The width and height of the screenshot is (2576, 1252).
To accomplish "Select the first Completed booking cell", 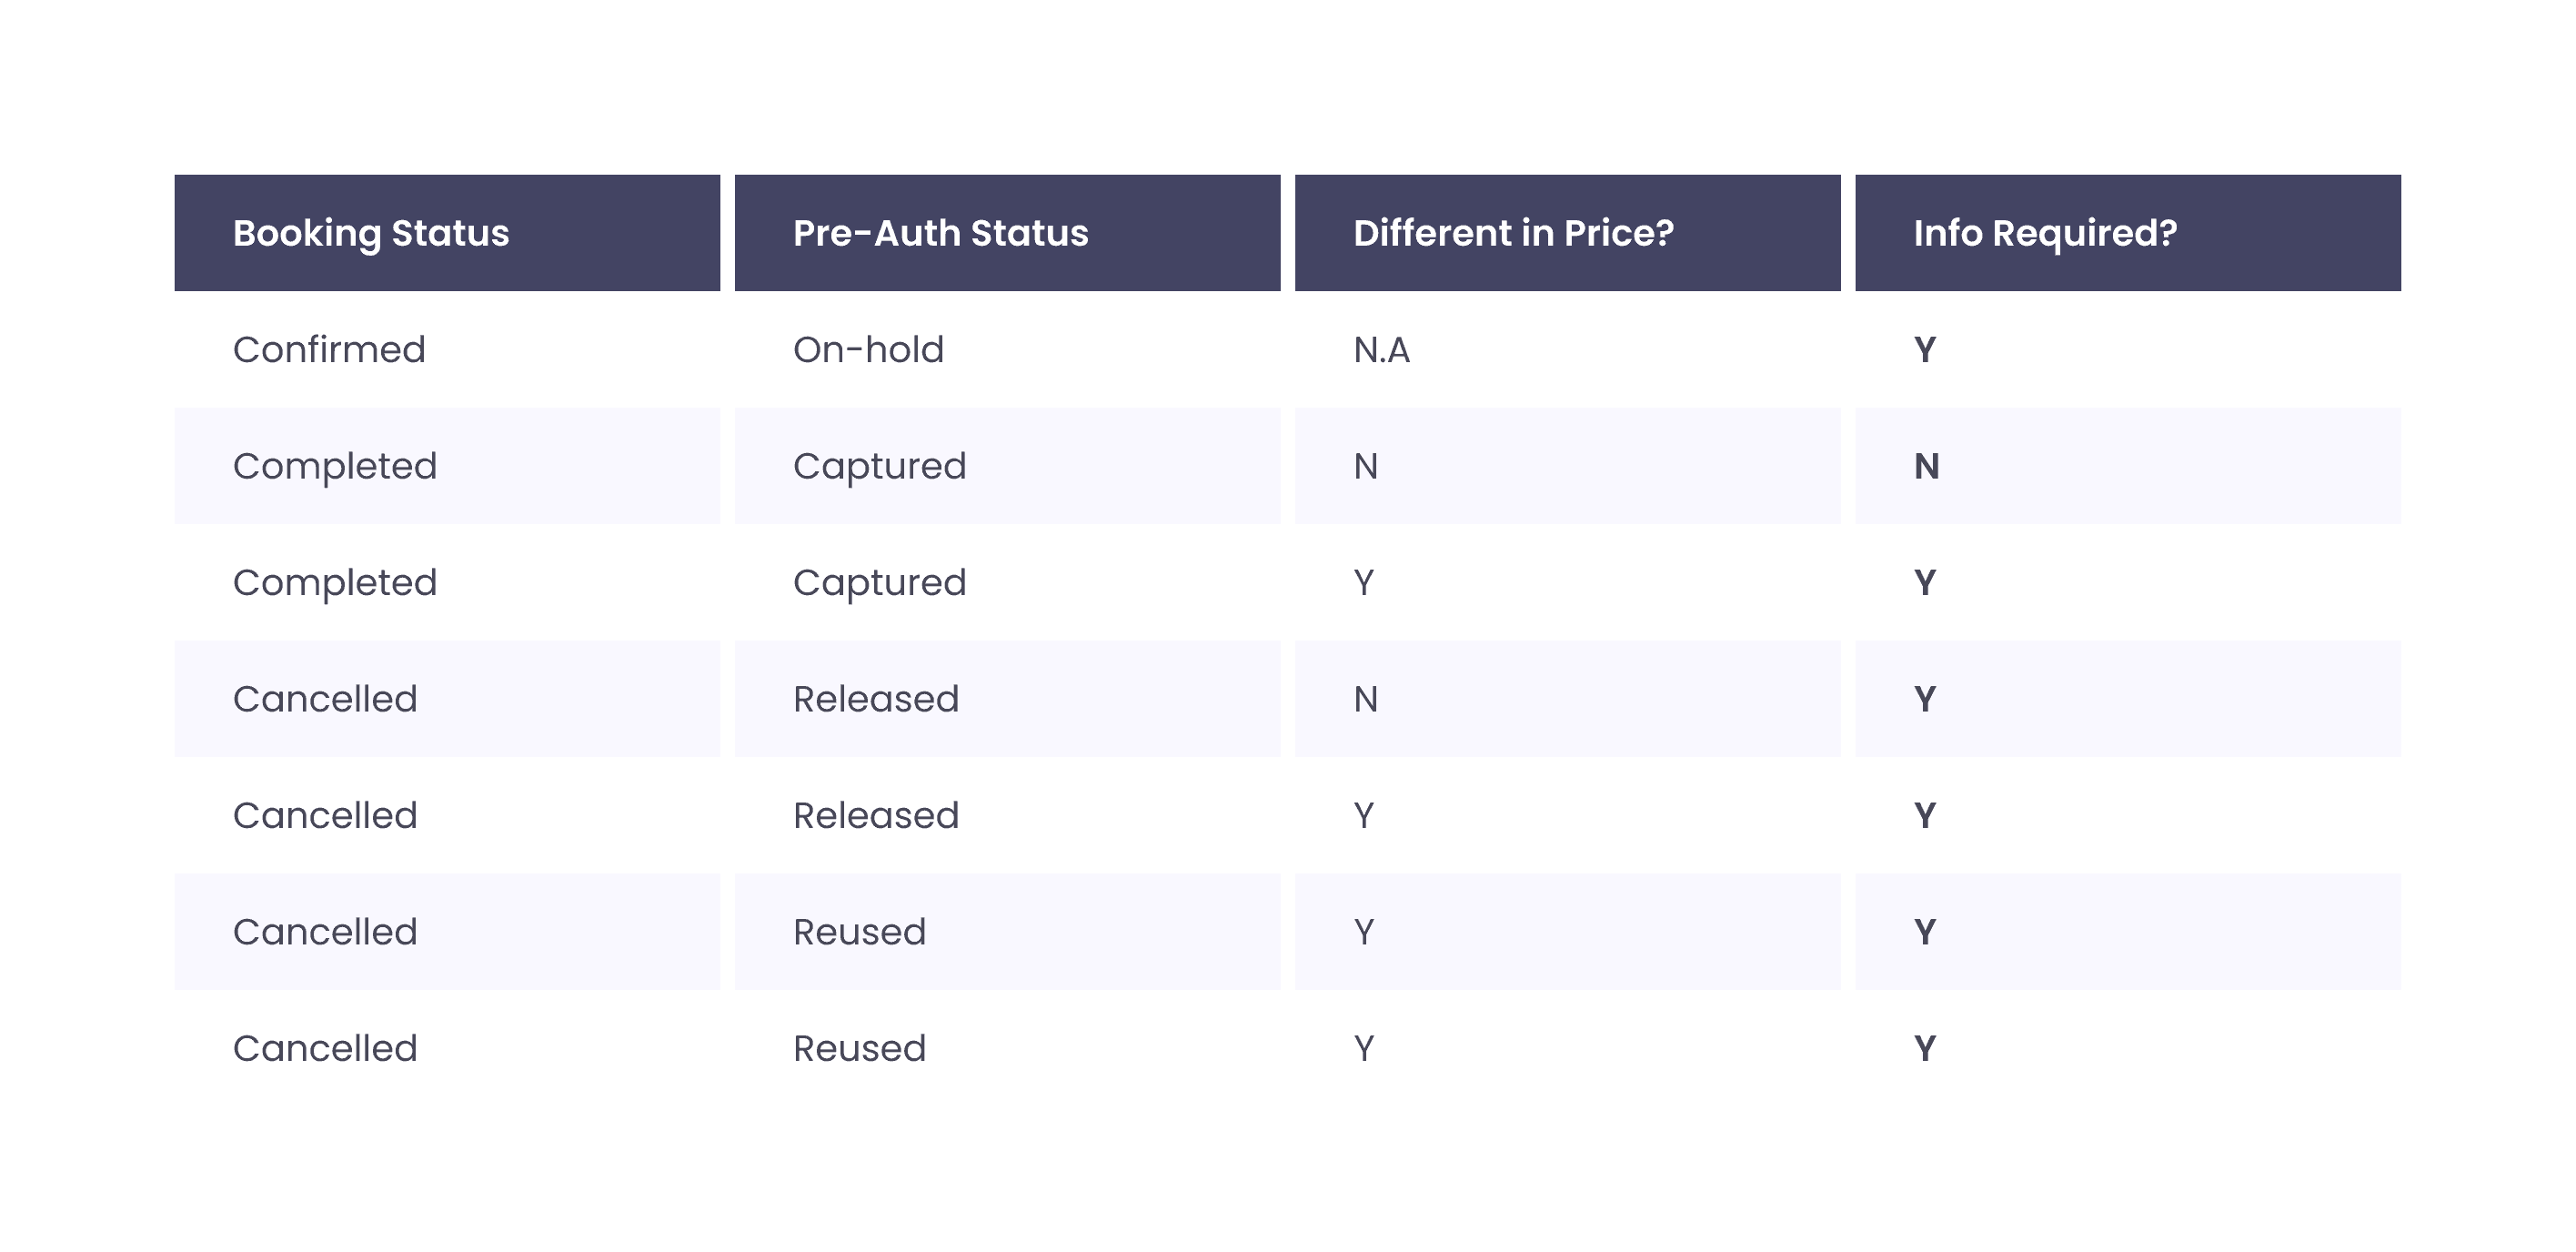I will [335, 466].
